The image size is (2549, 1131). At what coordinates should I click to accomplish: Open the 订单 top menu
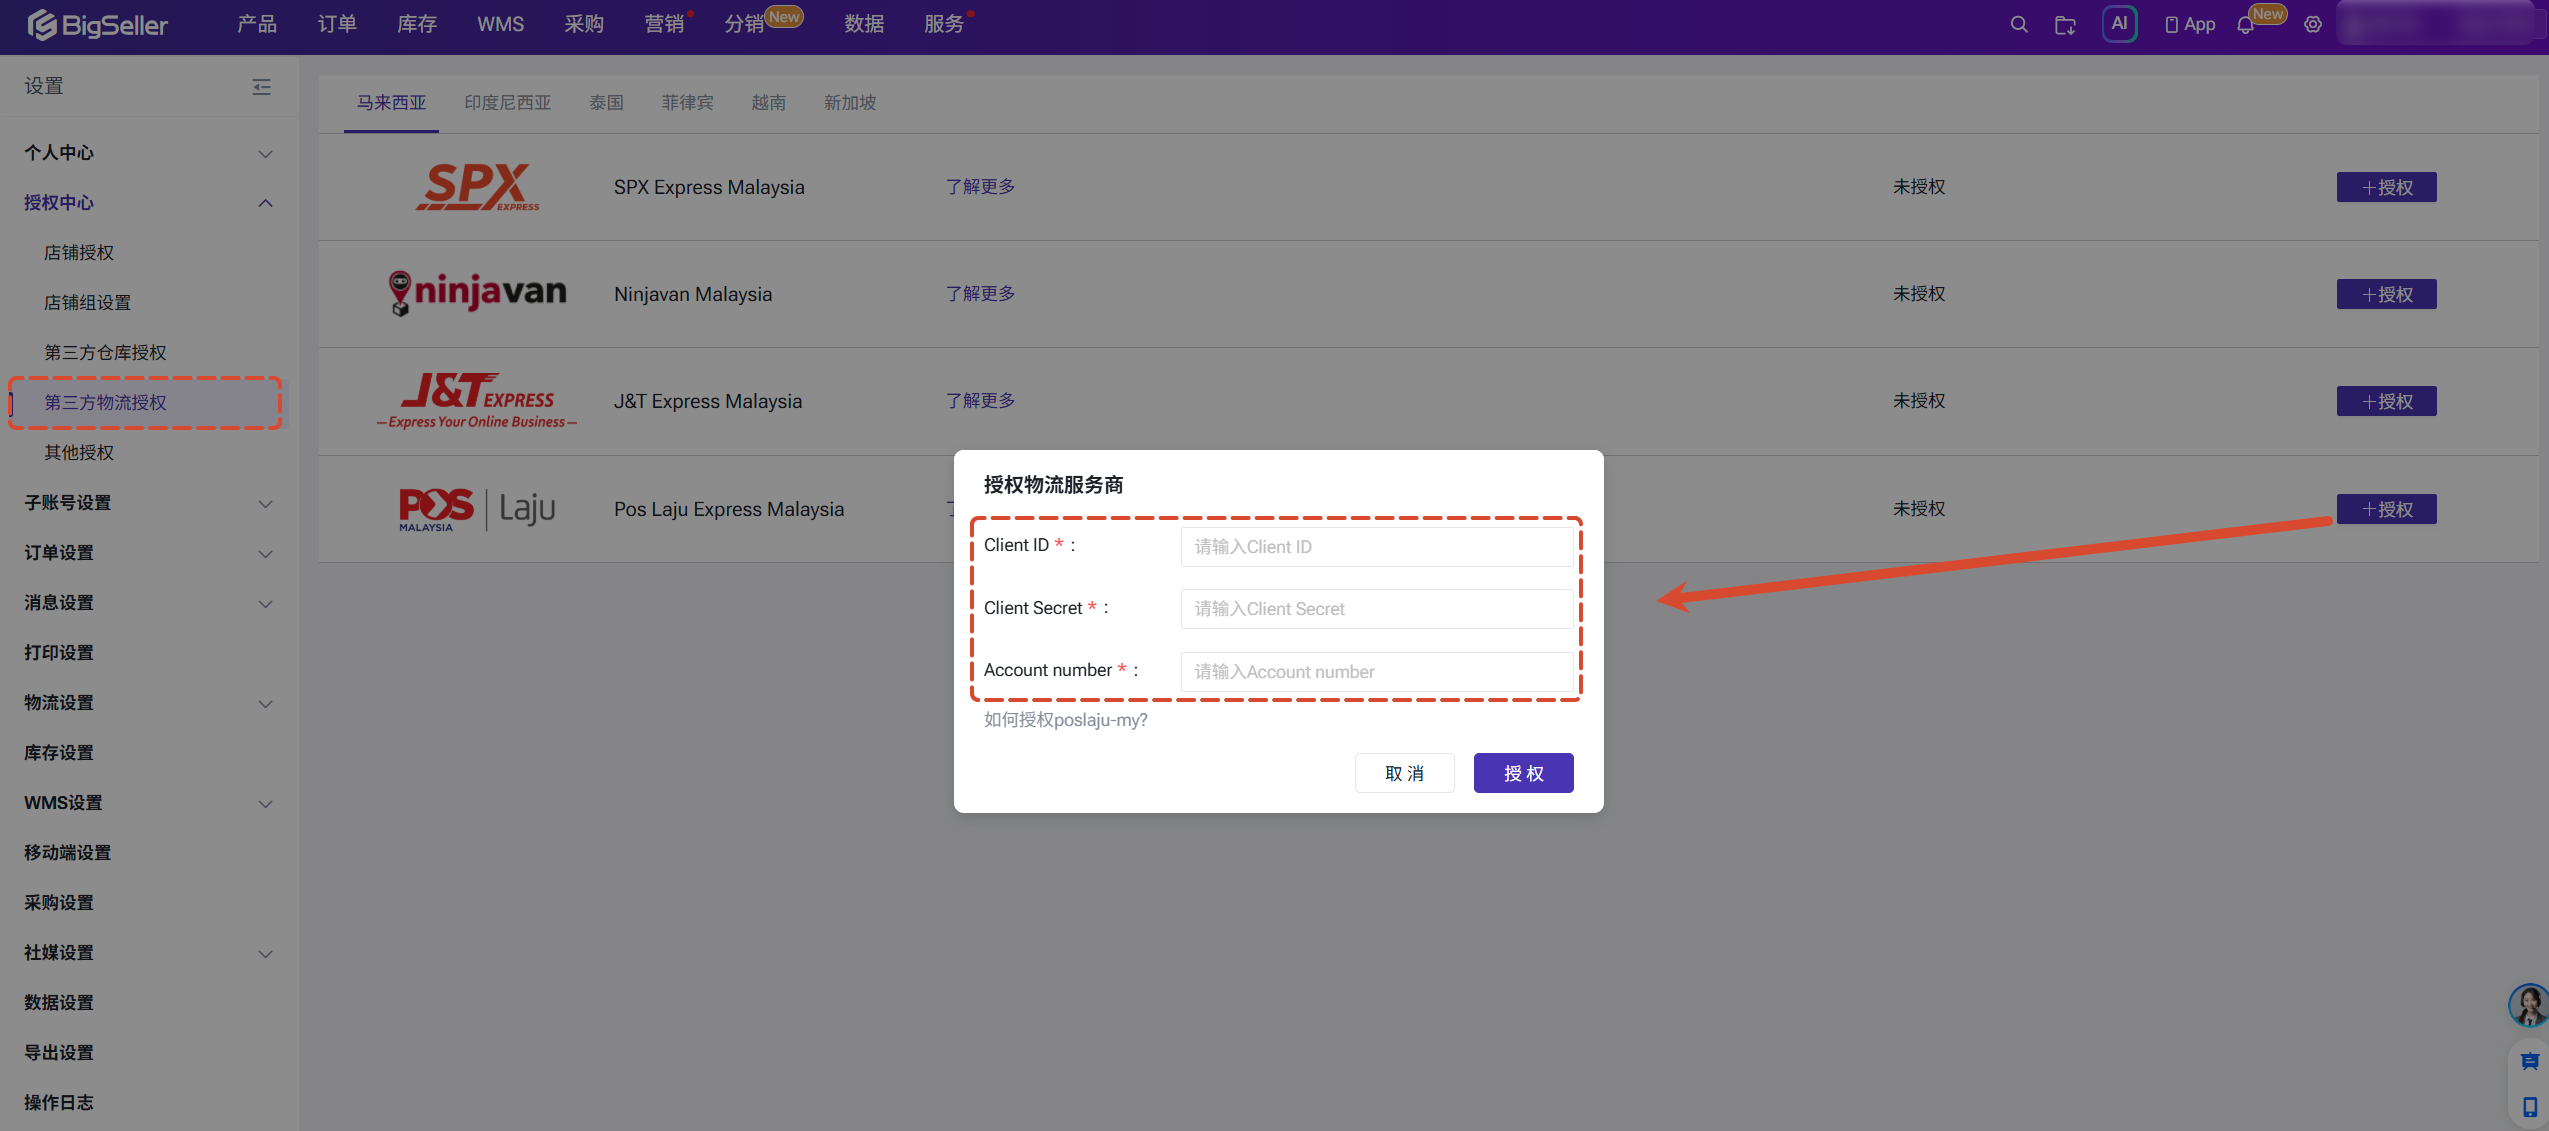pos(337,24)
